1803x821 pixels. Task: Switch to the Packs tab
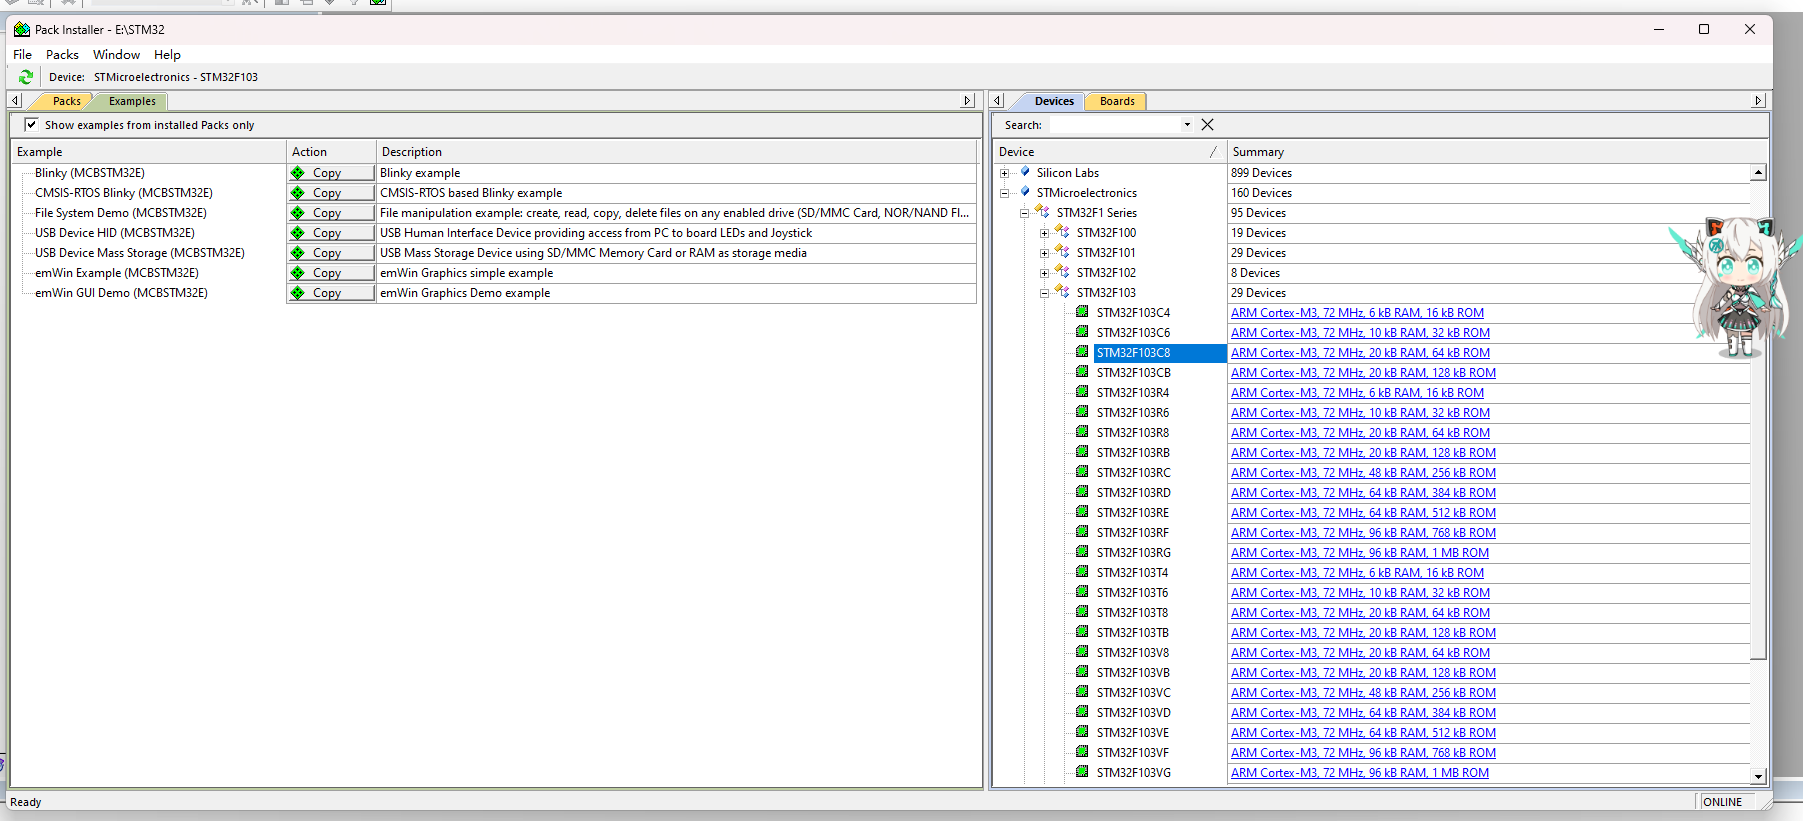coord(66,101)
